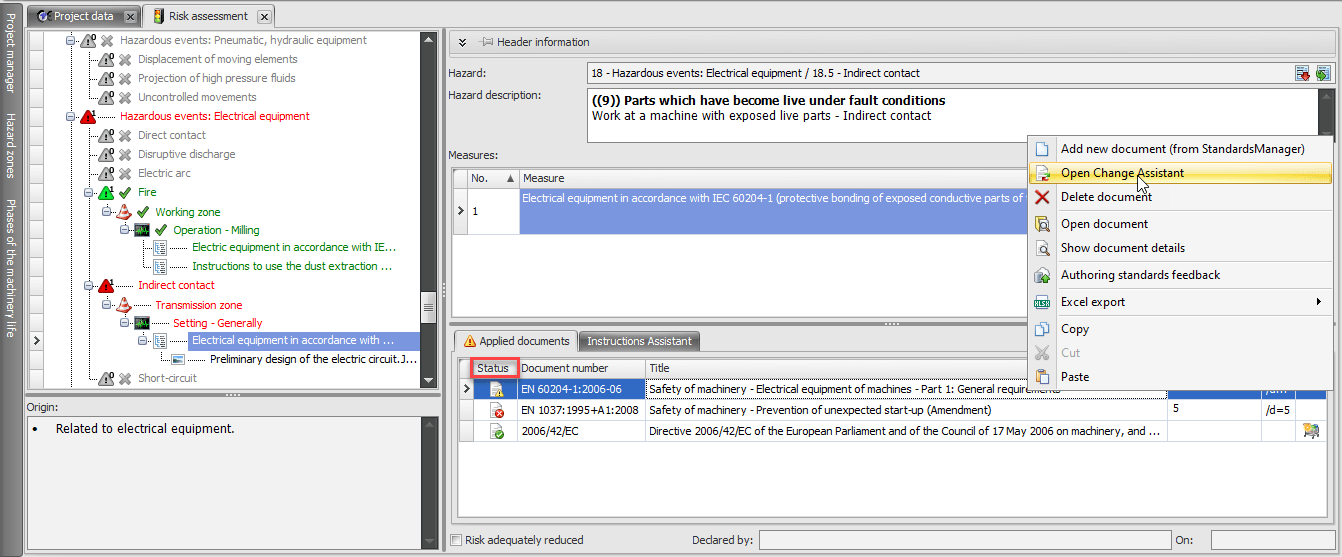
Task: Click the Declared by input field
Action: 961,540
